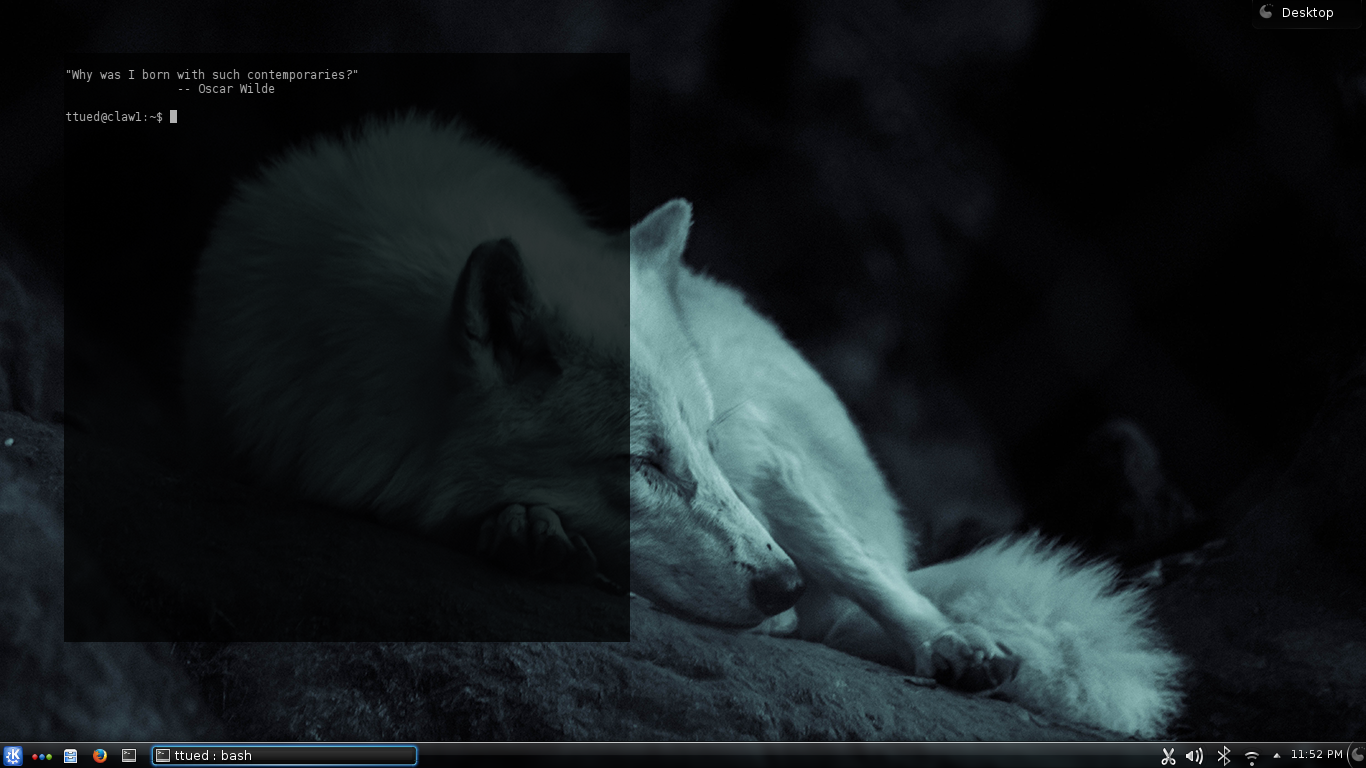Open the activities icon with three colored dots
Viewport: 1366px width, 768px height.
pyautogui.click(x=42, y=757)
